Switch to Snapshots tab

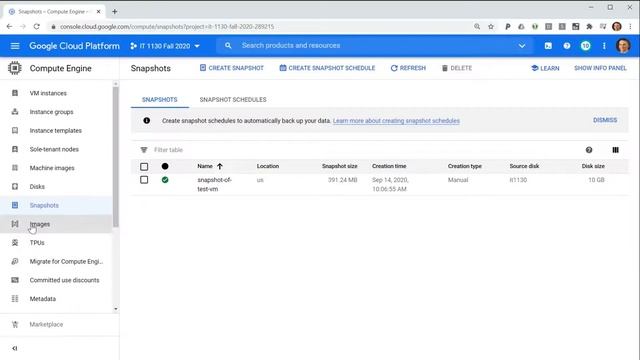(160, 100)
